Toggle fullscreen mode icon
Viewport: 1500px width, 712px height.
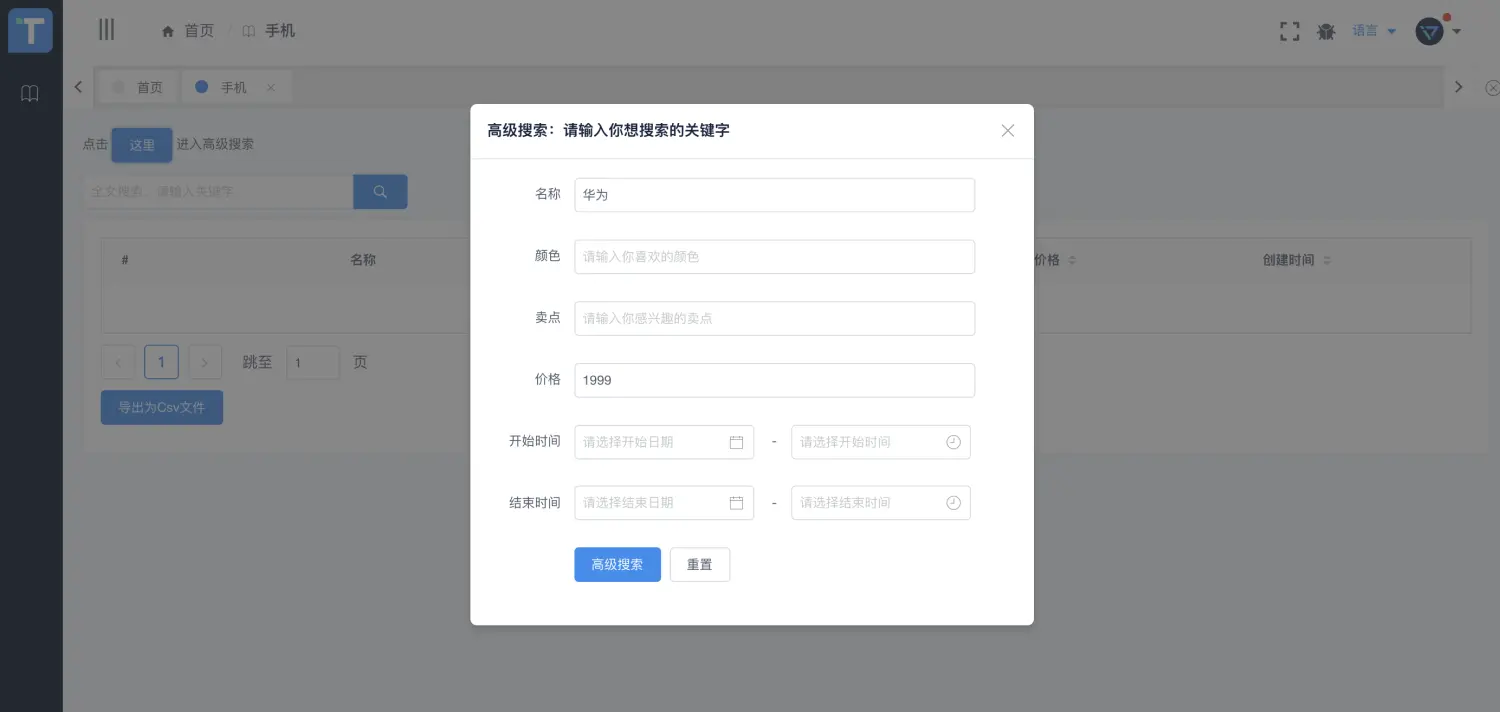1290,31
